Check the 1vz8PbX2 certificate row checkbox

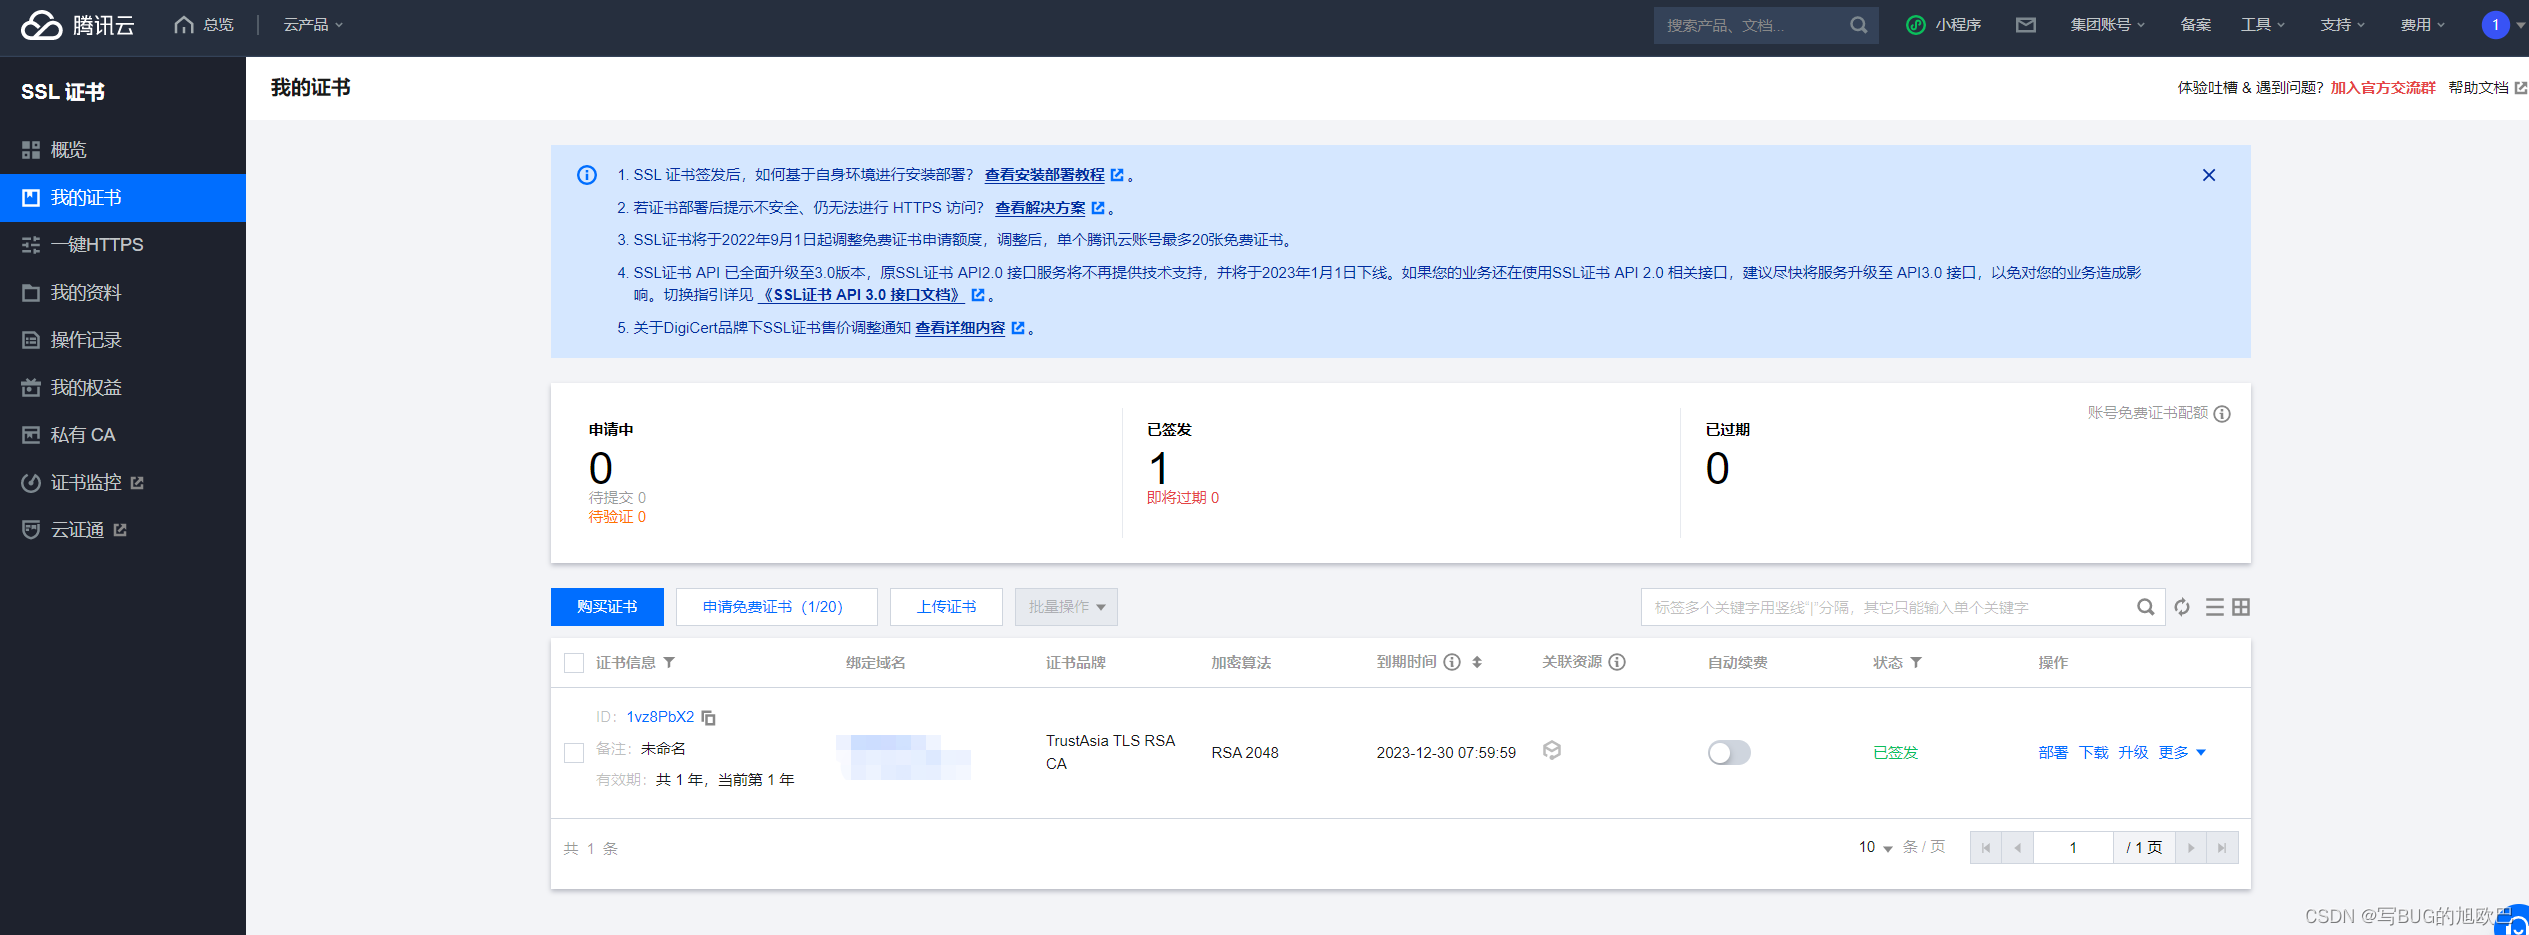click(574, 753)
